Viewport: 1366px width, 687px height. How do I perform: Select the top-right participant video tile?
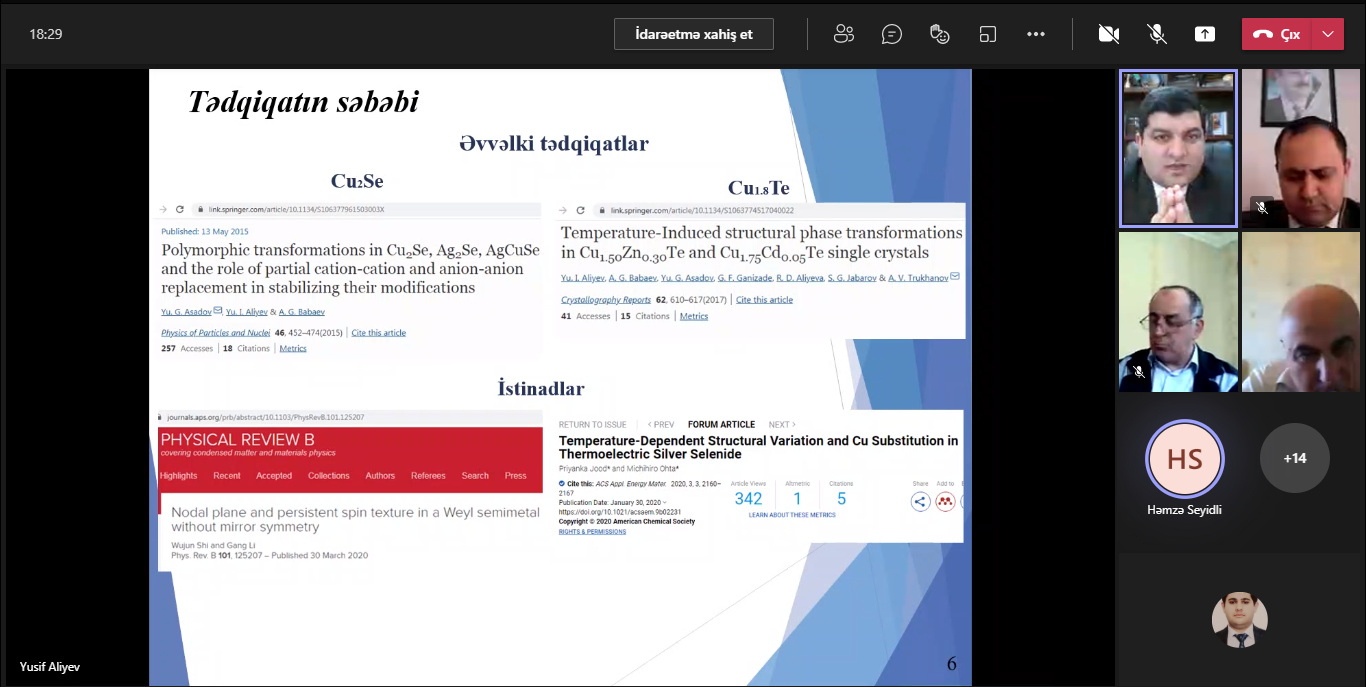1301,148
